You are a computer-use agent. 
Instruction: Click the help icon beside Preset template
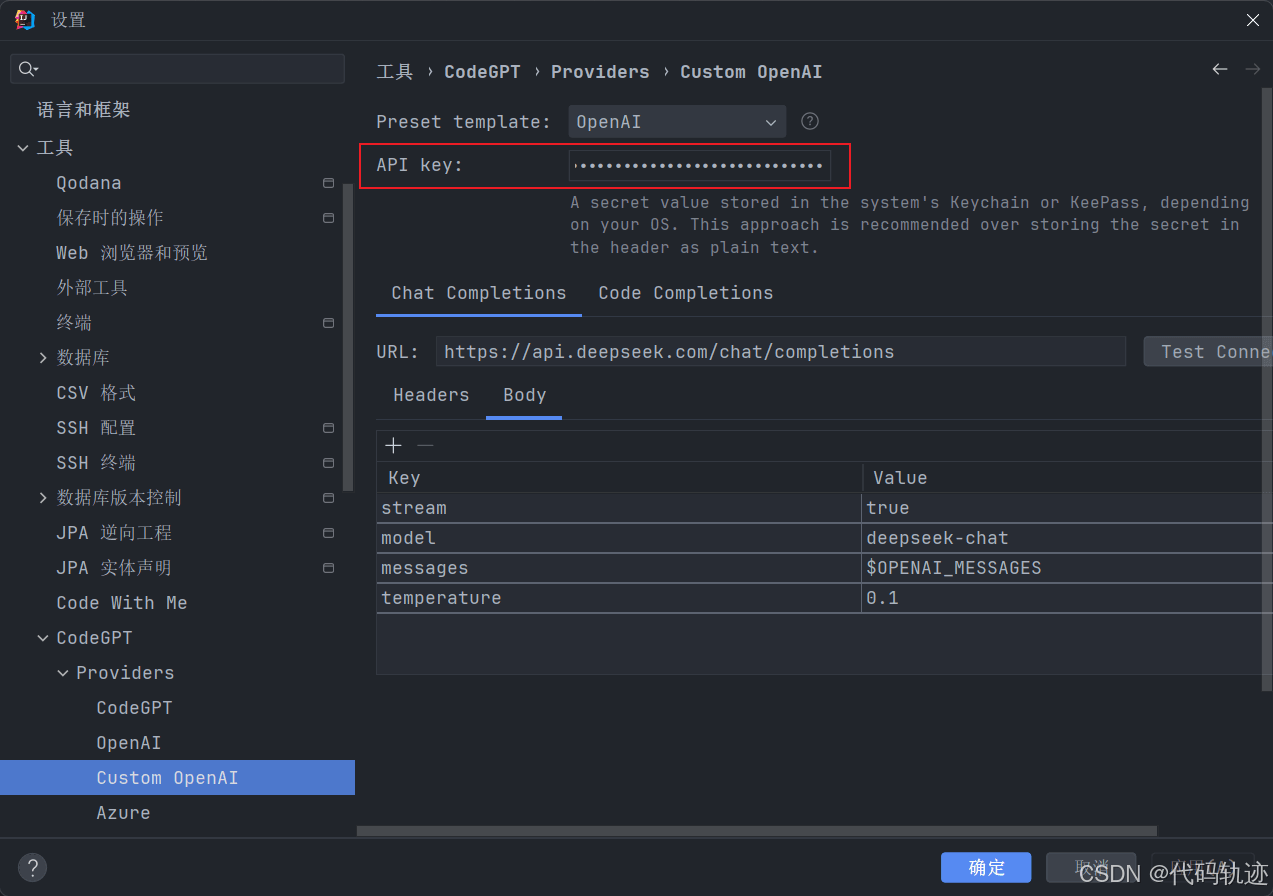click(x=810, y=121)
